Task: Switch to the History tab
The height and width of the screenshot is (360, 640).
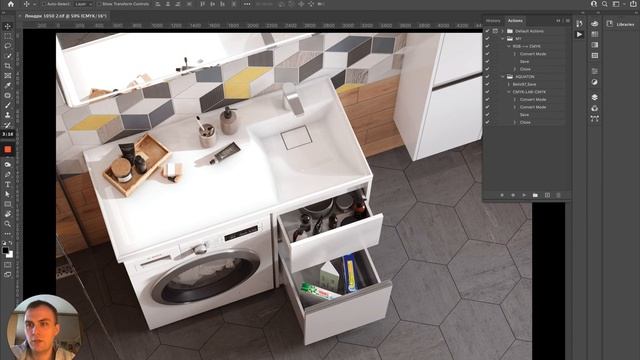Action: [x=493, y=20]
